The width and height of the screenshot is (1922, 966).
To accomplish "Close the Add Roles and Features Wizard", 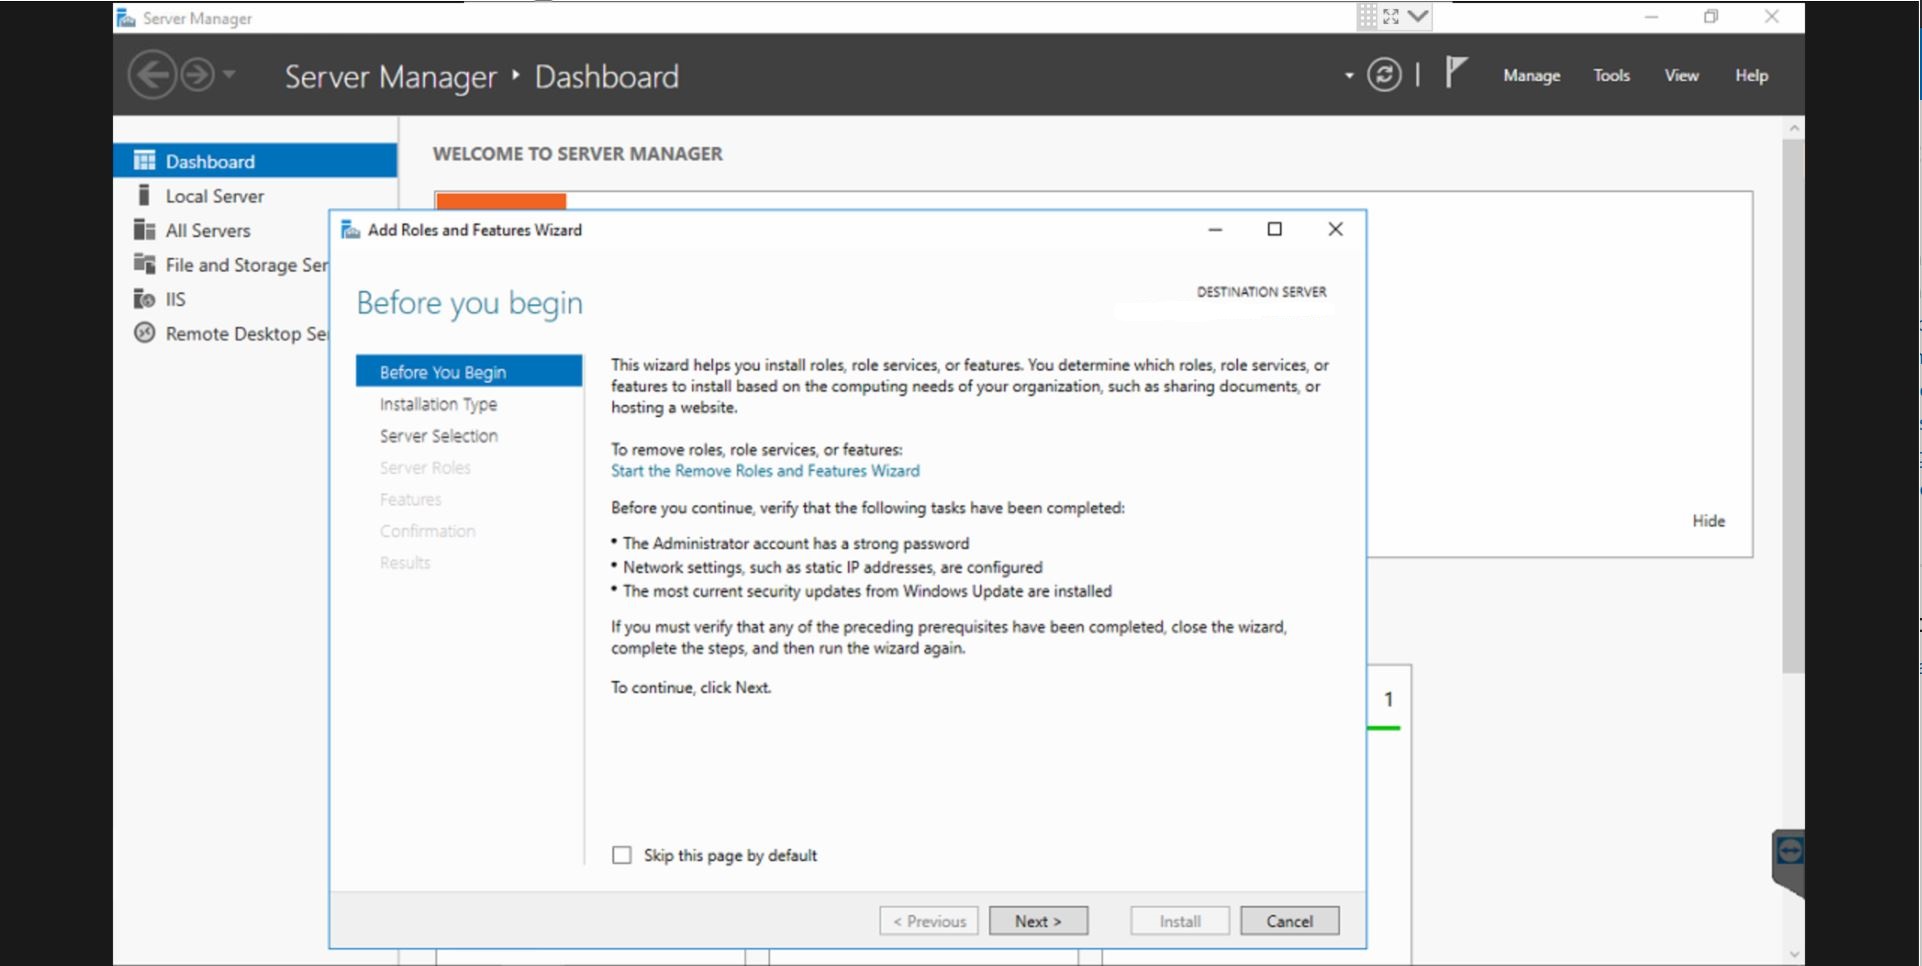I will click(x=1335, y=230).
